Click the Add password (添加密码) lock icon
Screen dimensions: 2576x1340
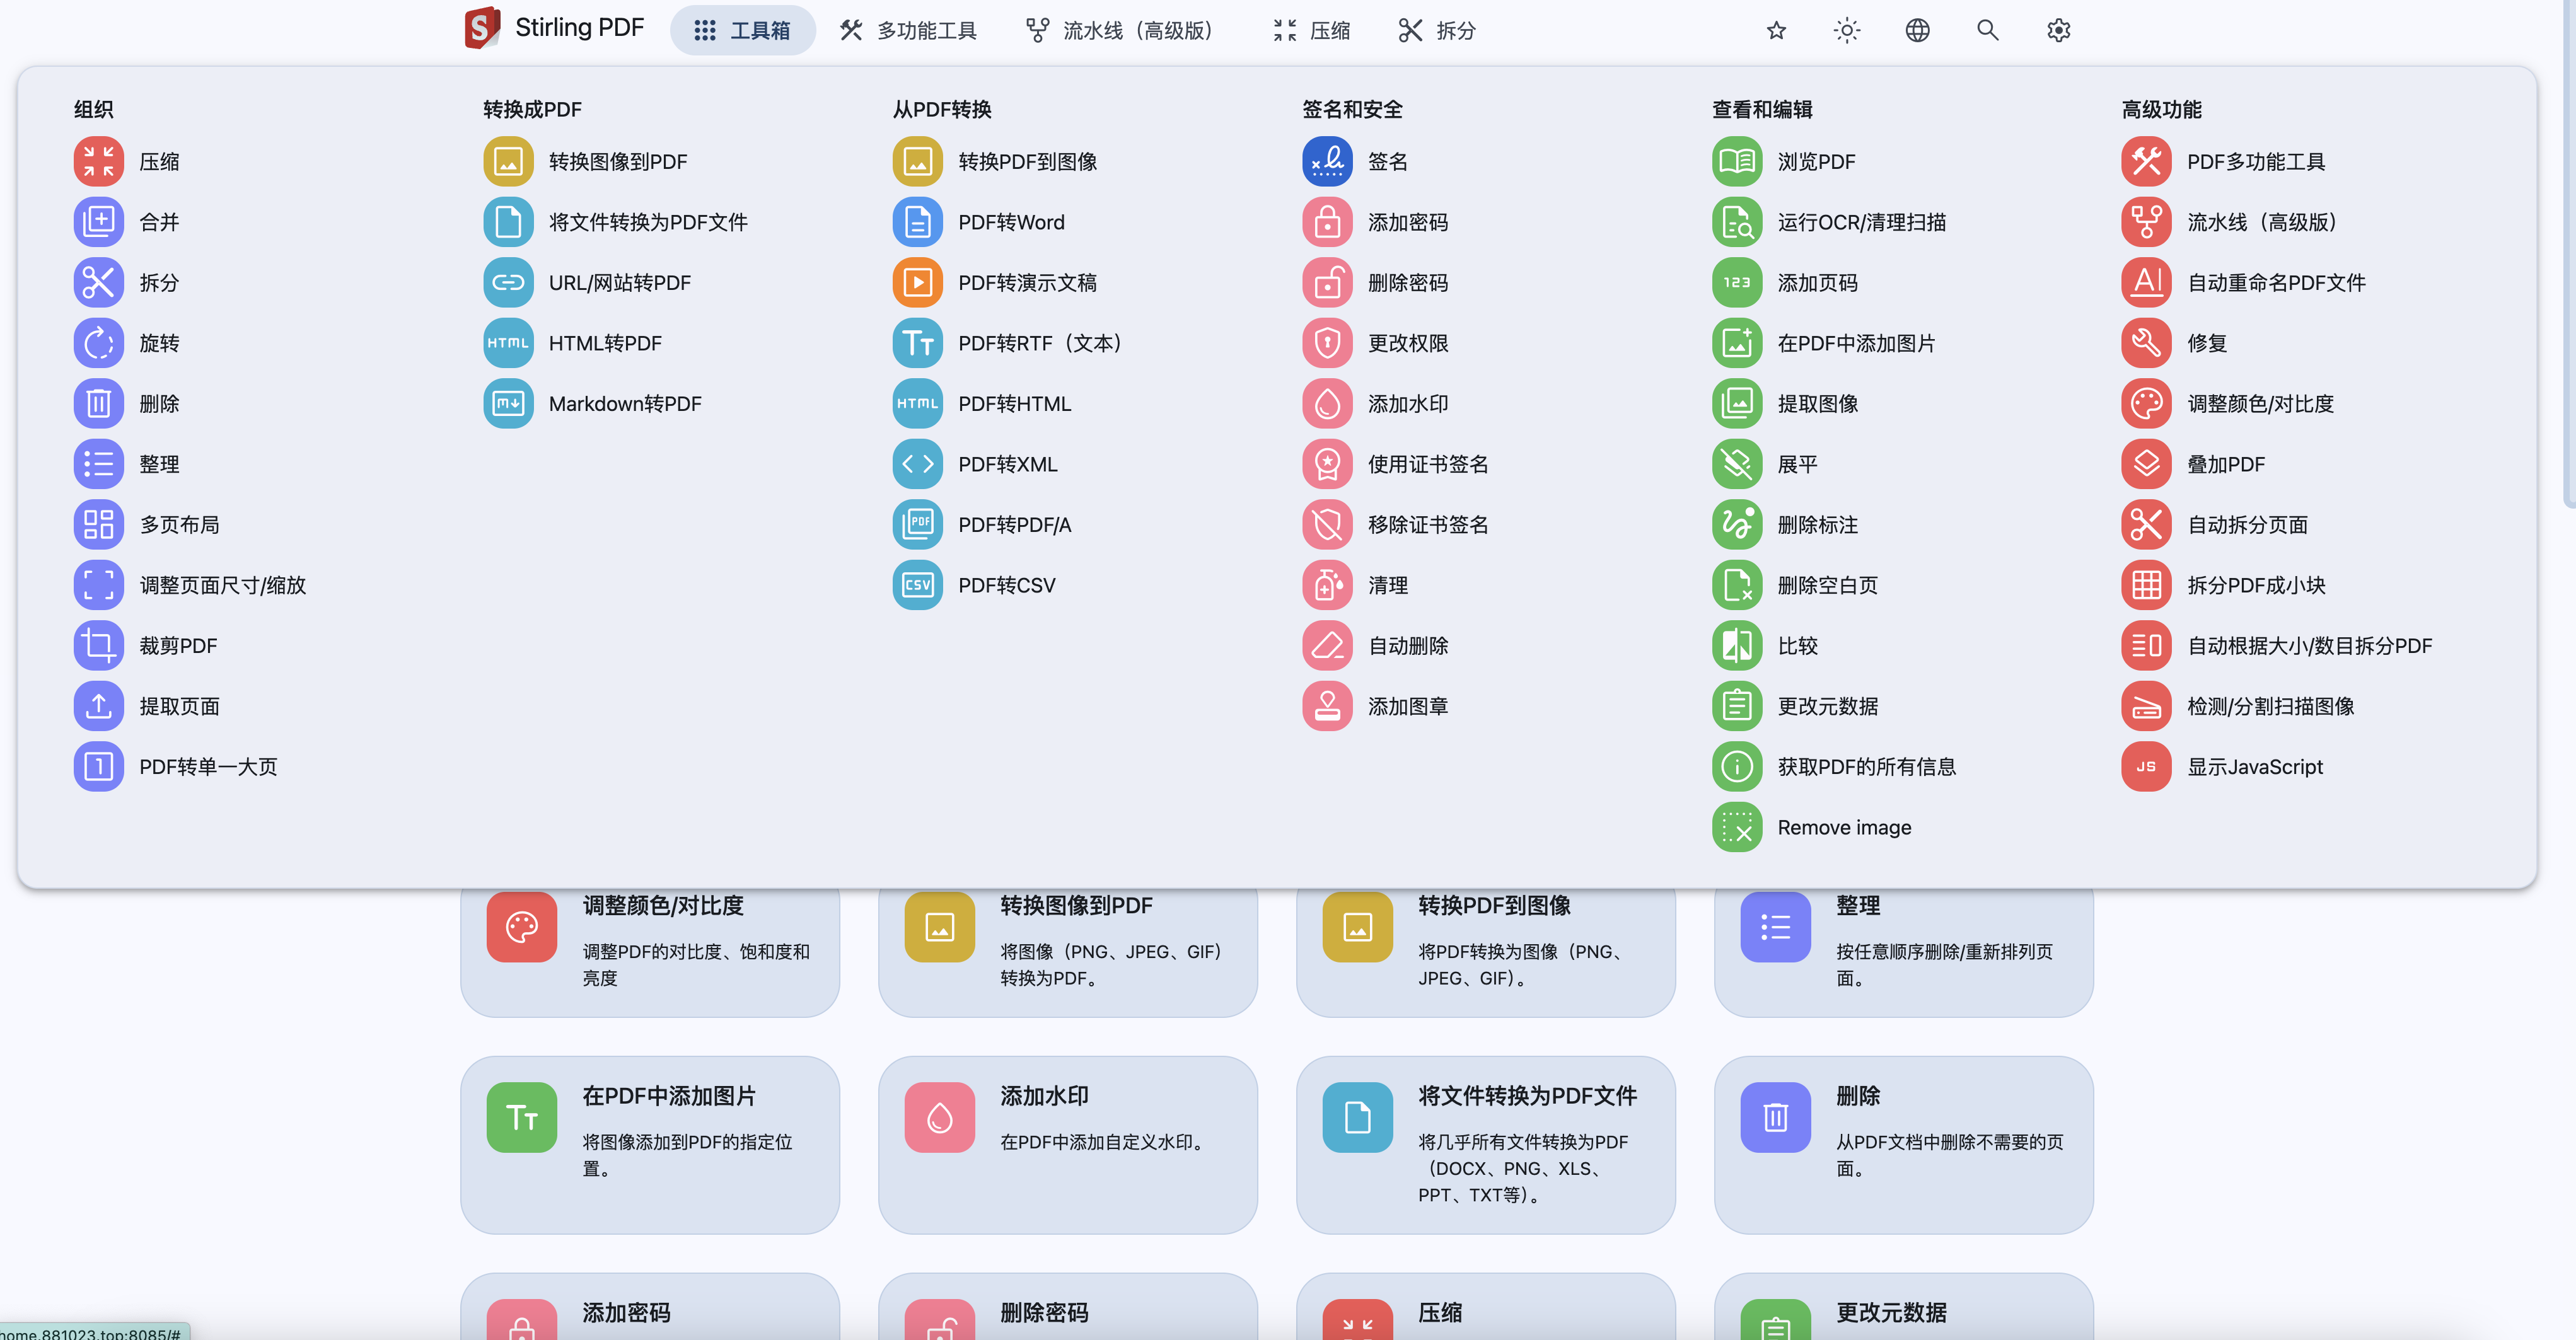1327,222
